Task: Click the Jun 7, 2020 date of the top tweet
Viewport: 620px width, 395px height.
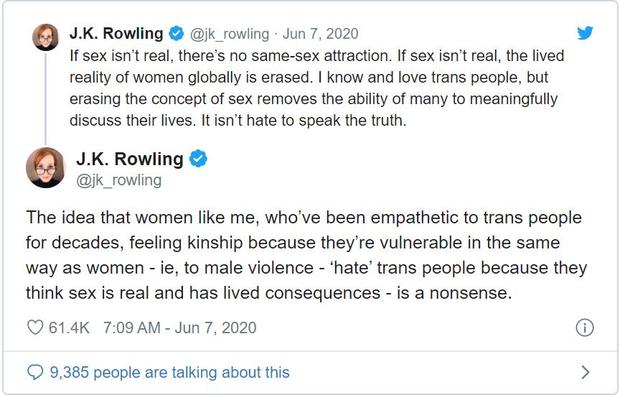Action: tap(320, 34)
